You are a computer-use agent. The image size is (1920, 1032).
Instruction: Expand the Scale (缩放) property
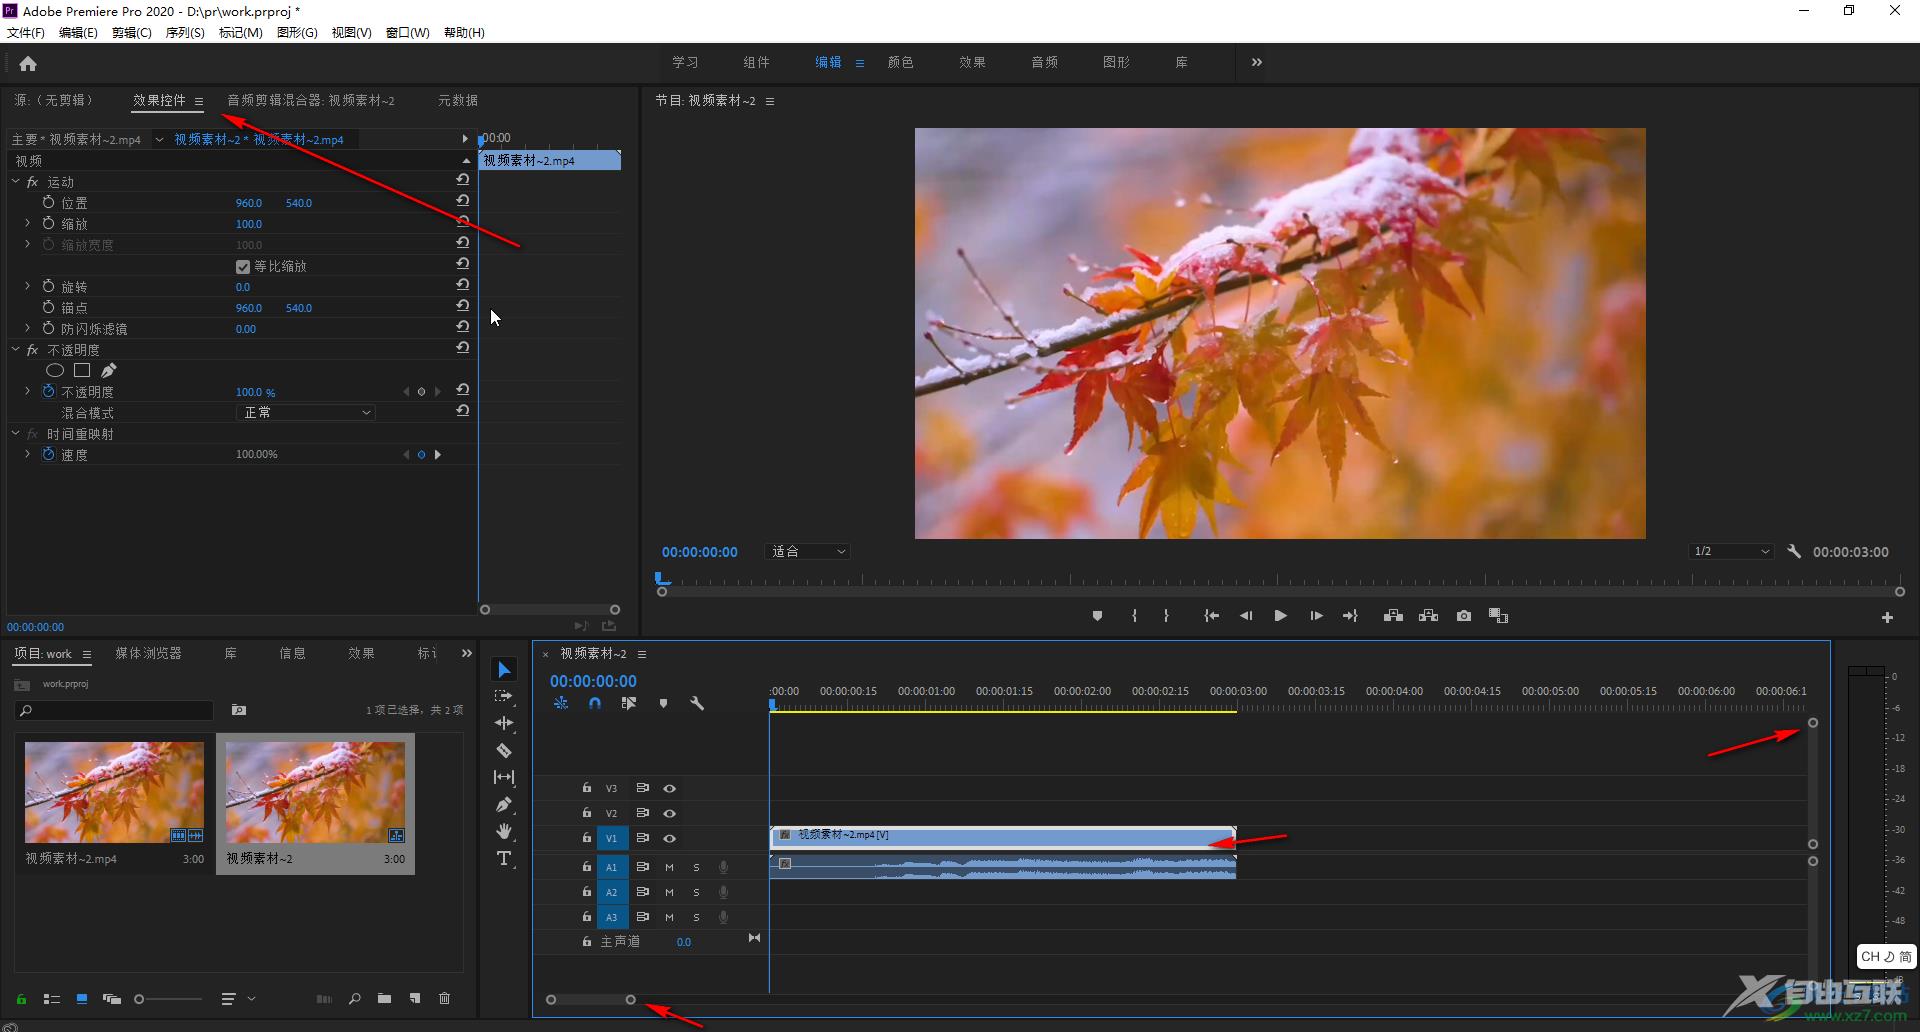(27, 223)
